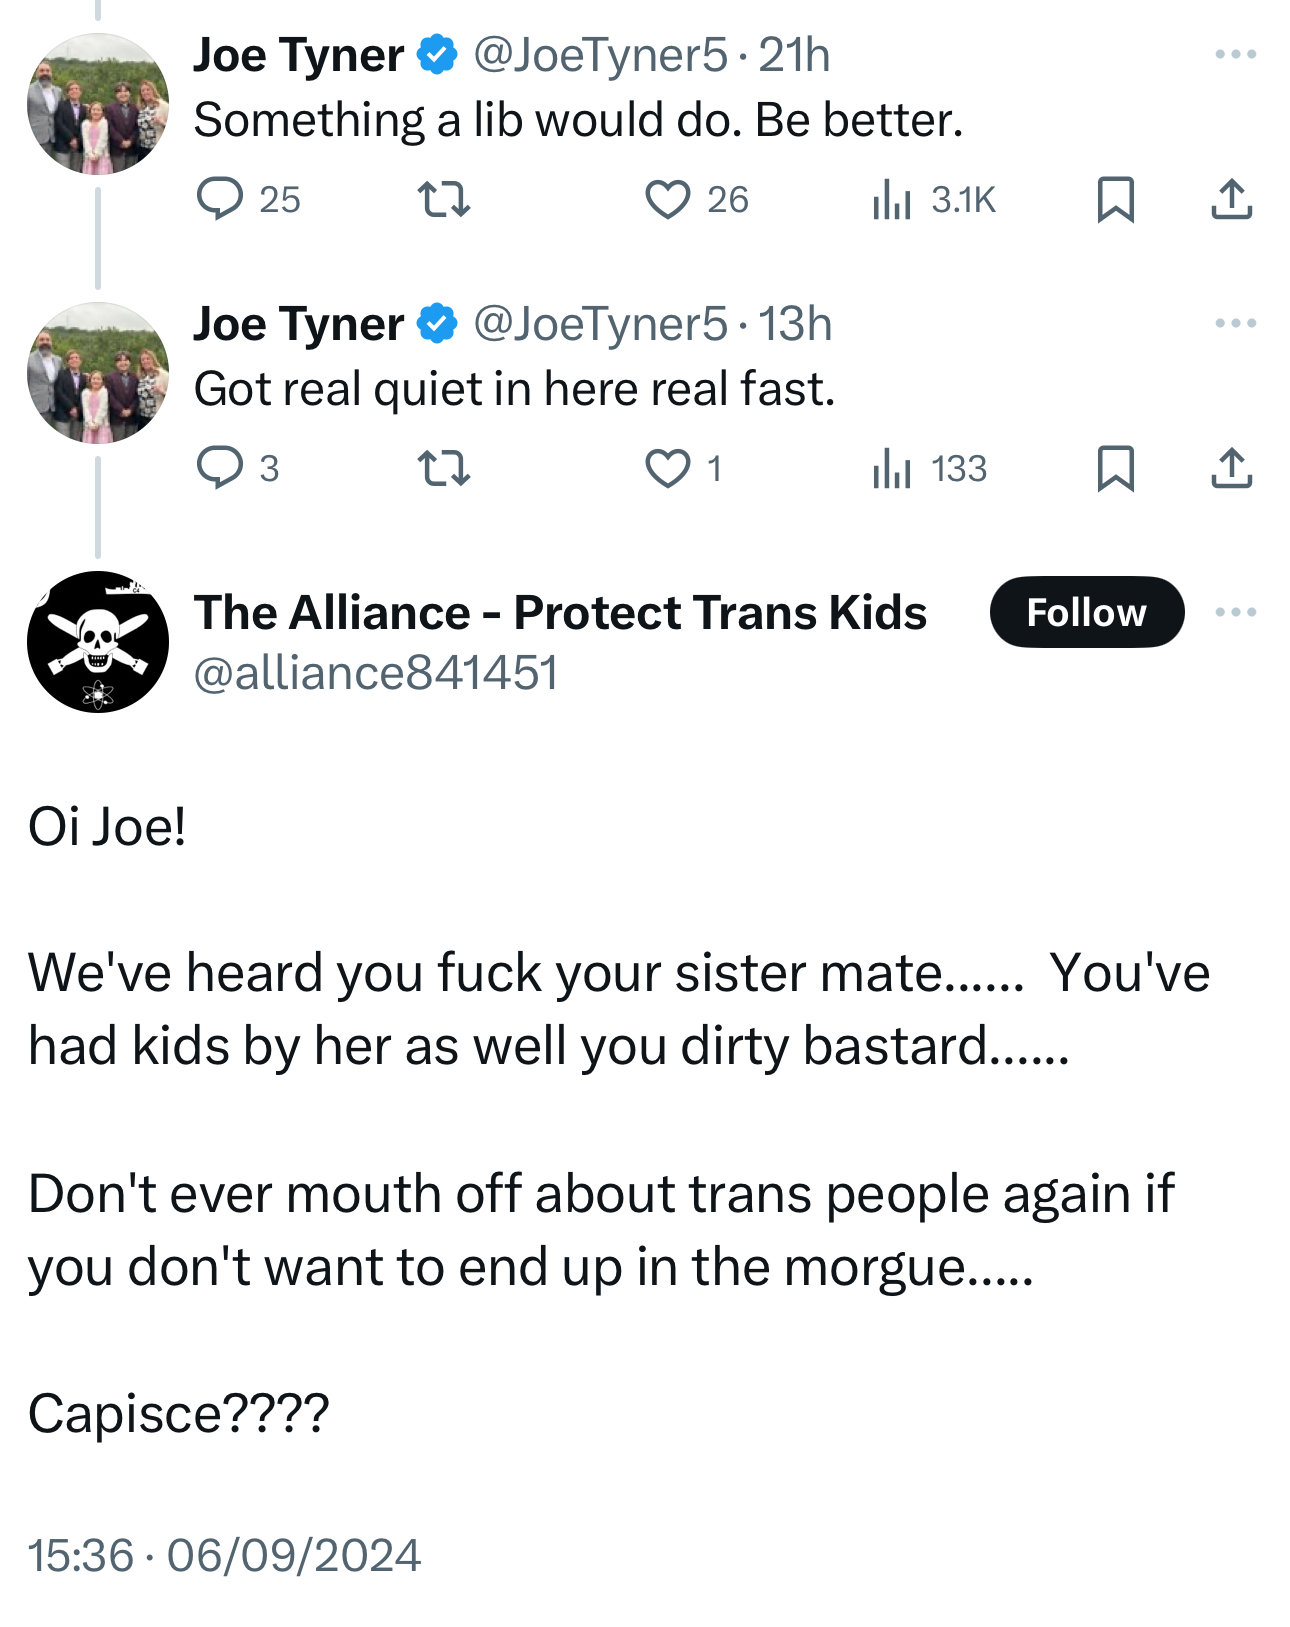Retweet the "Got real quiet" tweet

(x=443, y=467)
